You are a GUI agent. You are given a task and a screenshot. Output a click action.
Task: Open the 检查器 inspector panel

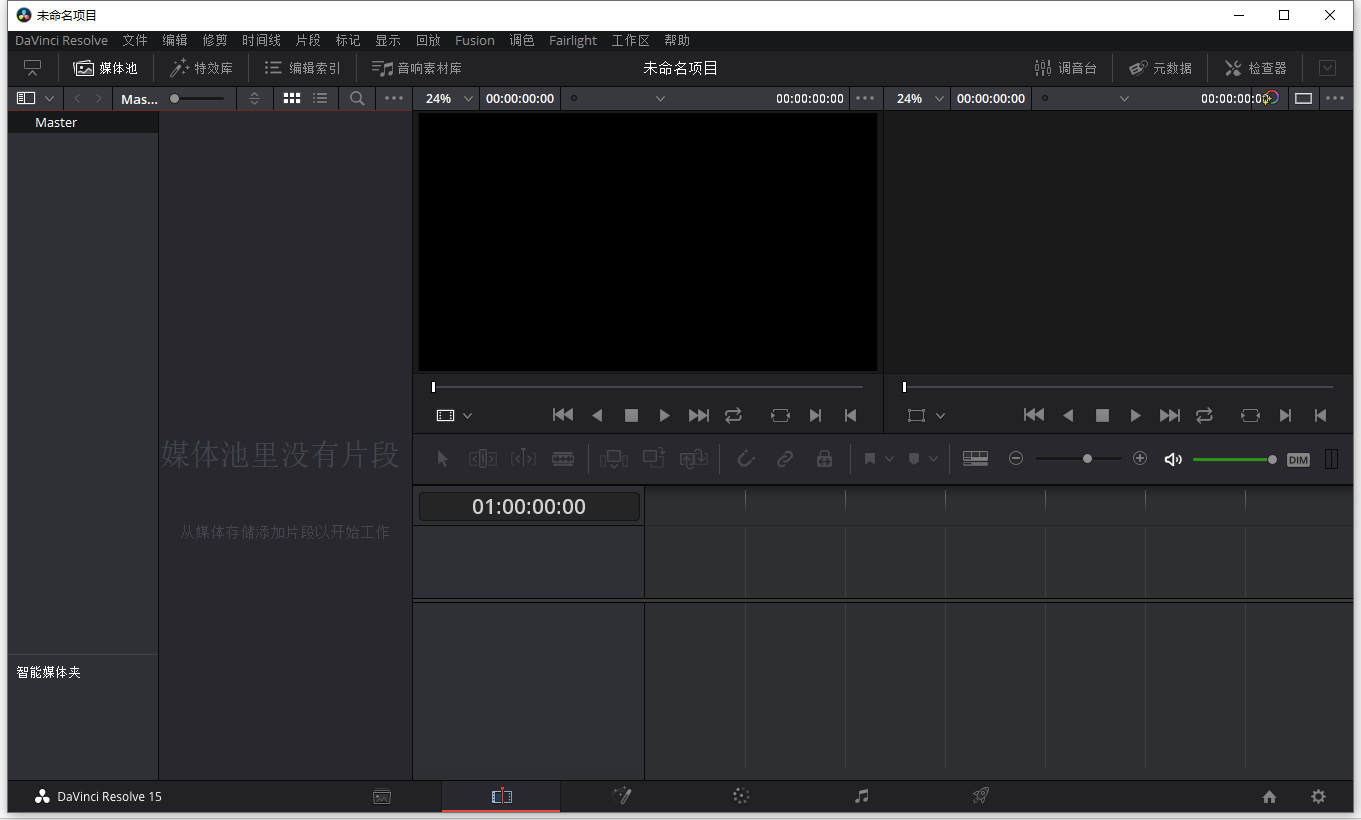(x=1256, y=68)
